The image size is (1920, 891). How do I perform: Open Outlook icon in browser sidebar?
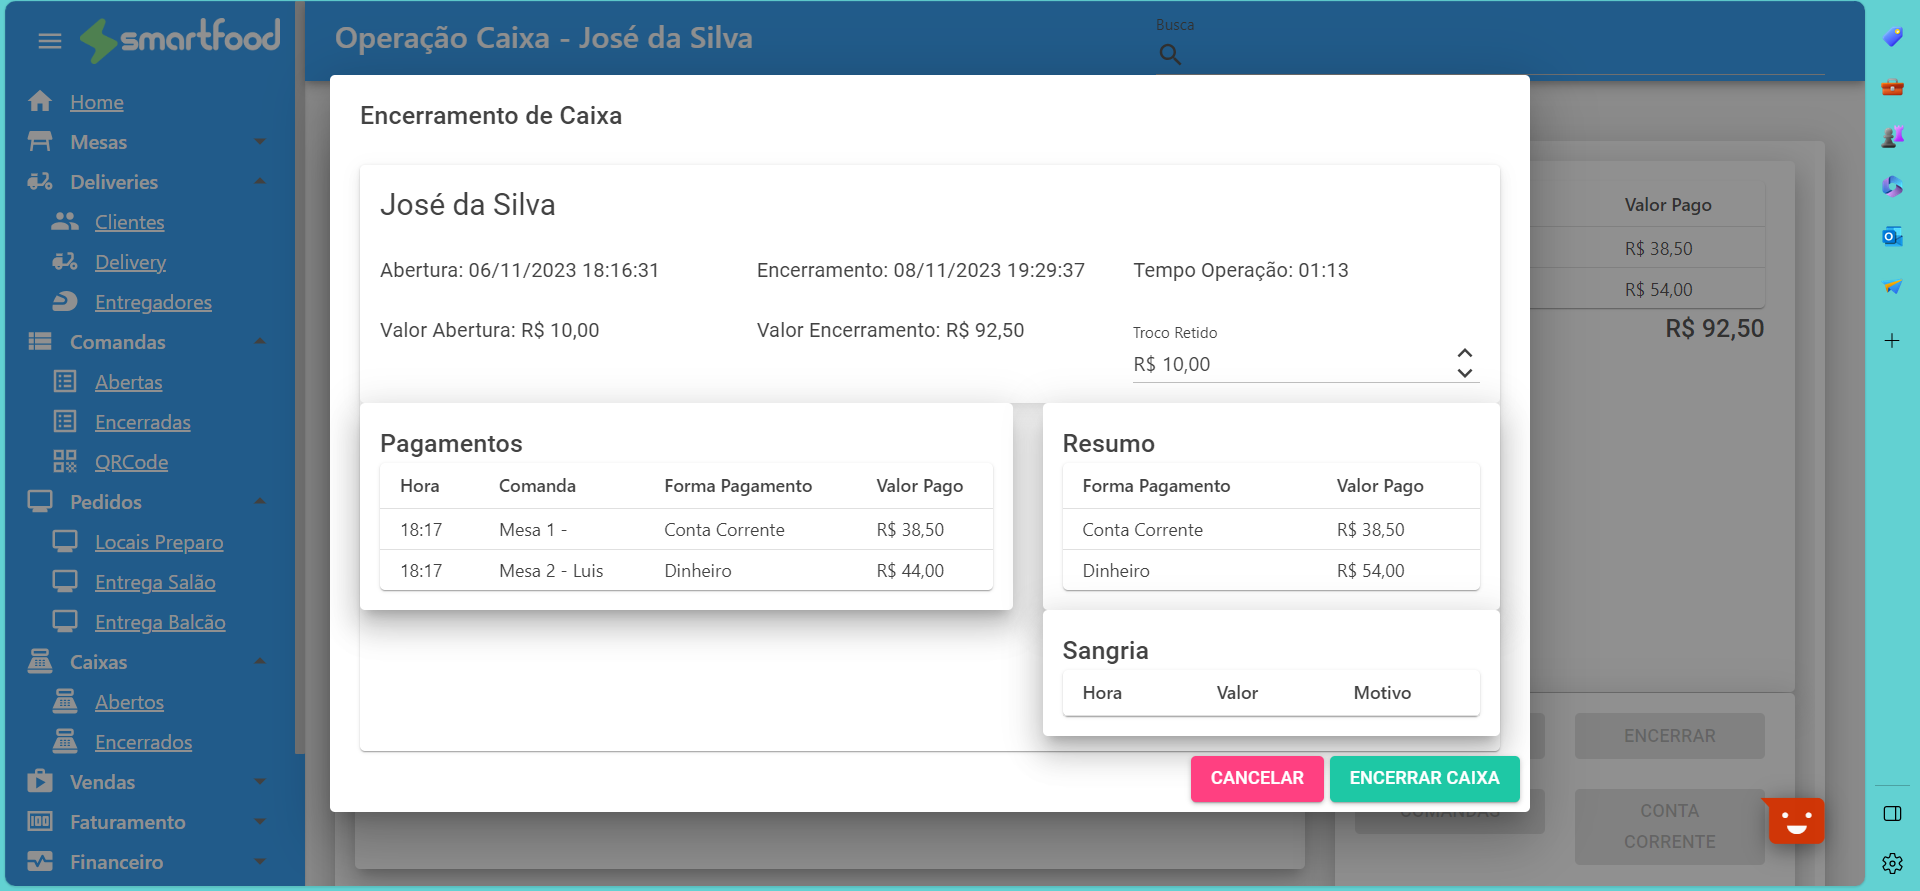pos(1892,237)
